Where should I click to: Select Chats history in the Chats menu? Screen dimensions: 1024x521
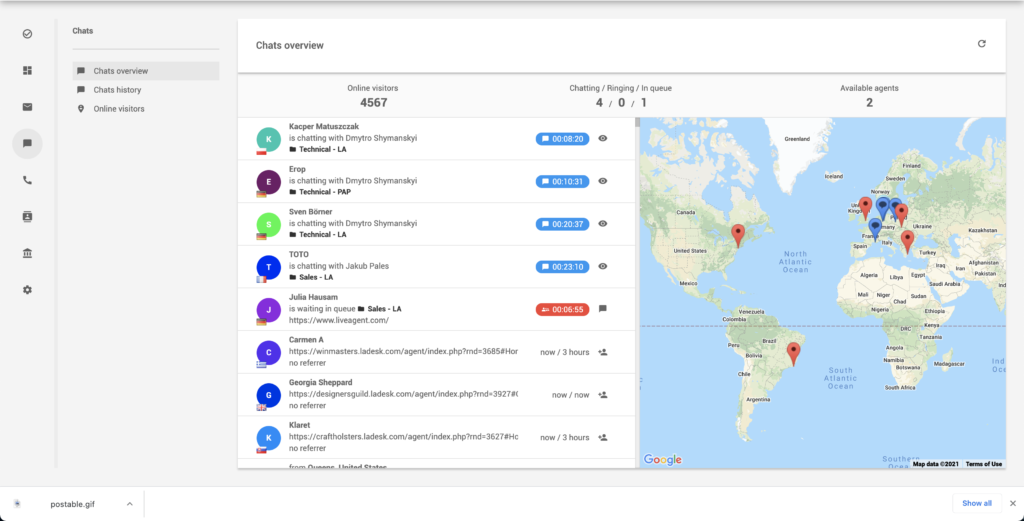[x=117, y=90]
